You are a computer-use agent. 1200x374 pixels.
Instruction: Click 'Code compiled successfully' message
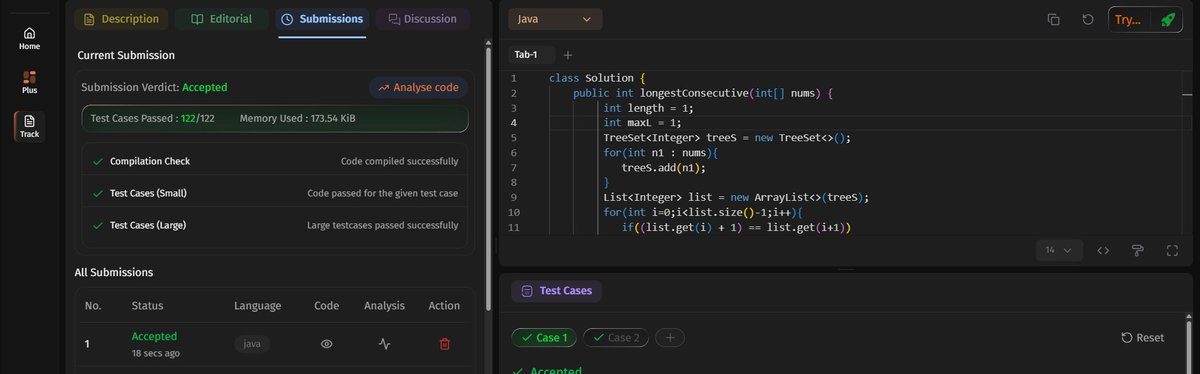(x=399, y=161)
